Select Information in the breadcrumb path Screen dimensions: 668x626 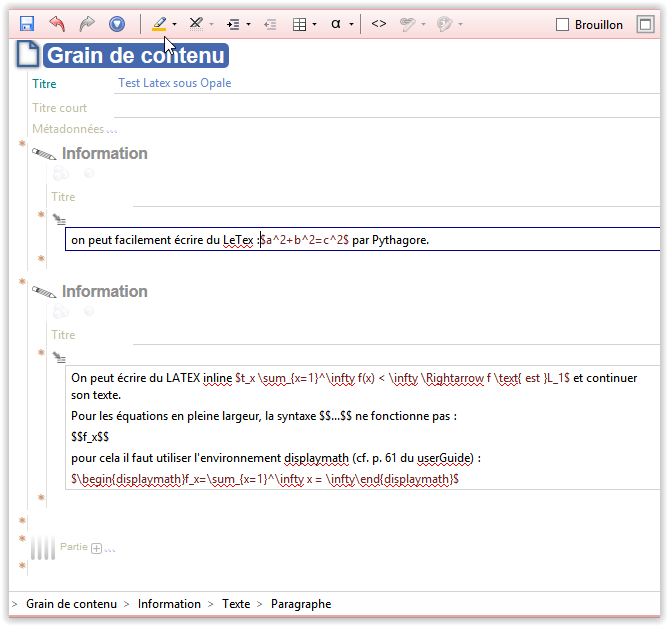(169, 604)
